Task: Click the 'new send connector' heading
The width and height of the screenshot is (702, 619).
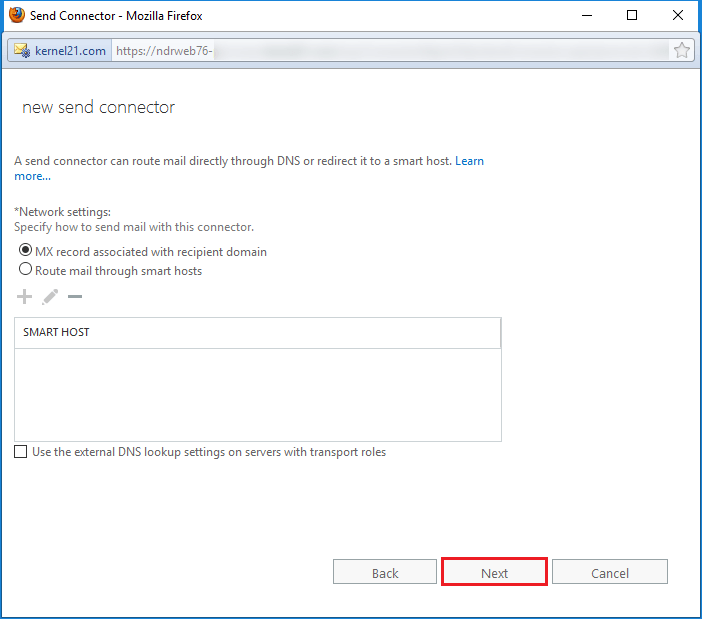Action: tap(98, 107)
